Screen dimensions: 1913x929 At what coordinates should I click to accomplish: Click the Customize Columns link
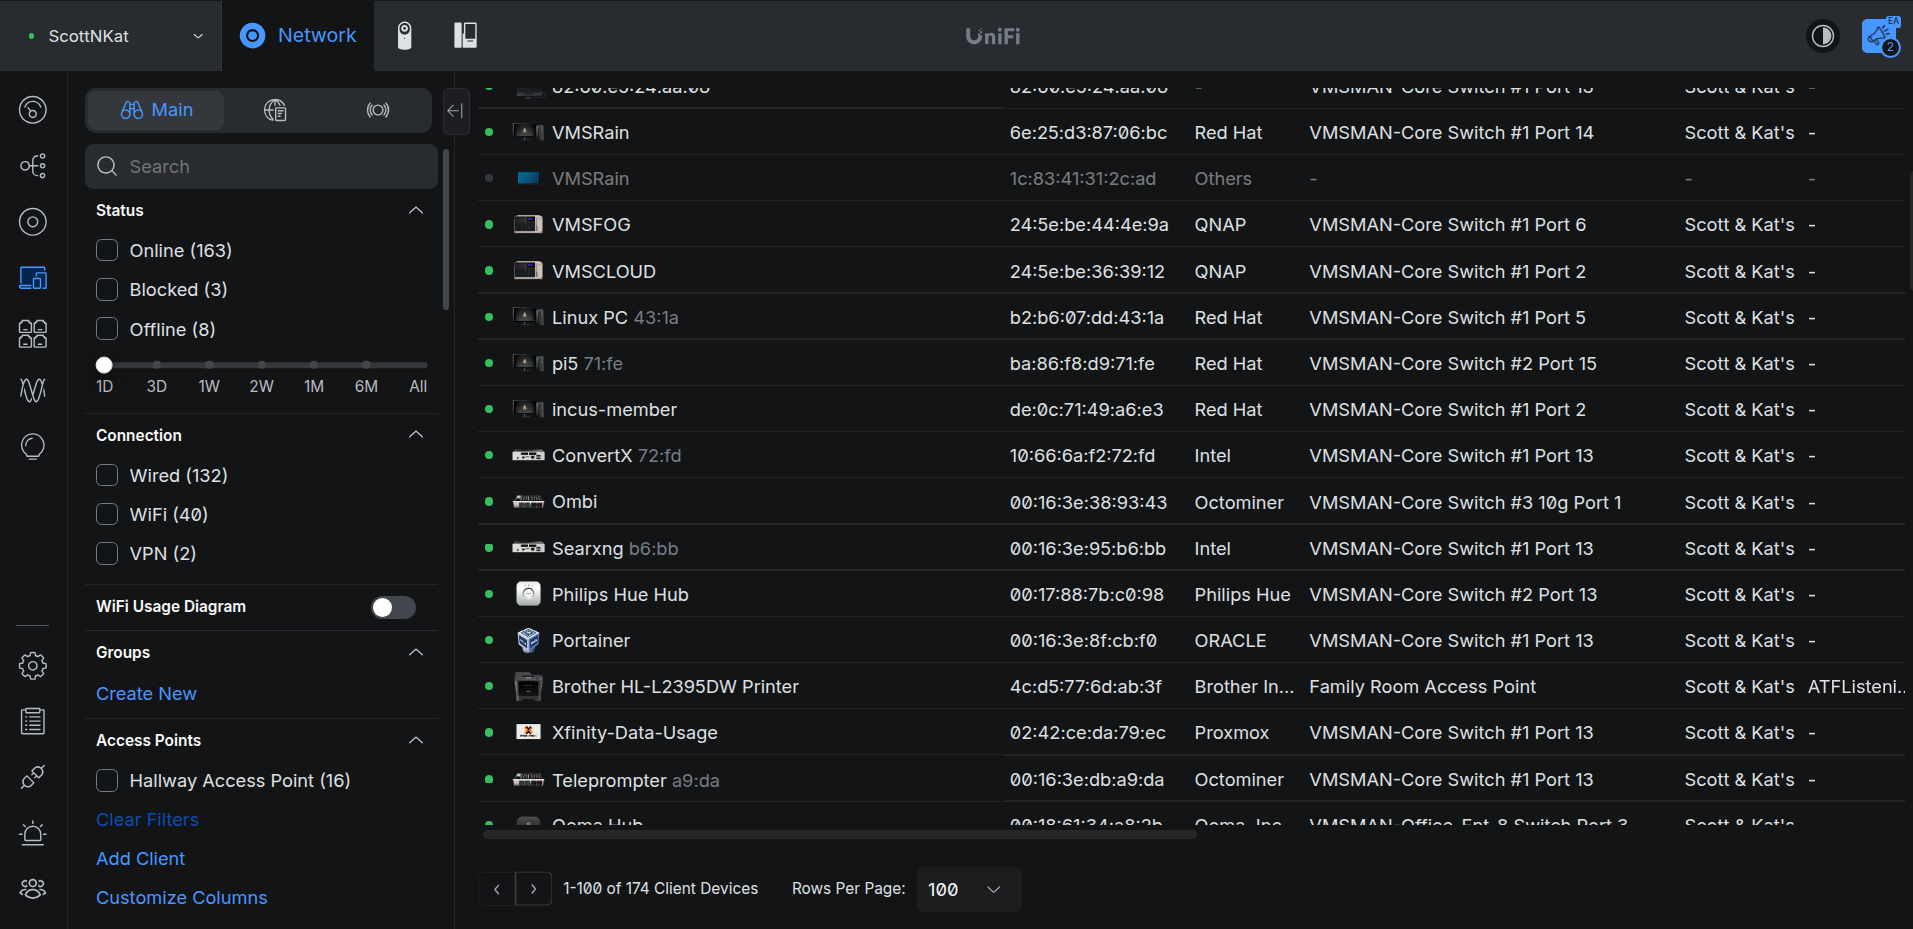(181, 897)
